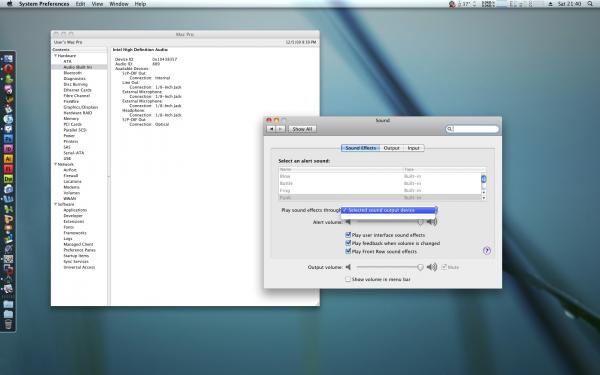
Task: Open the Trash in the dock
Action: point(8,324)
